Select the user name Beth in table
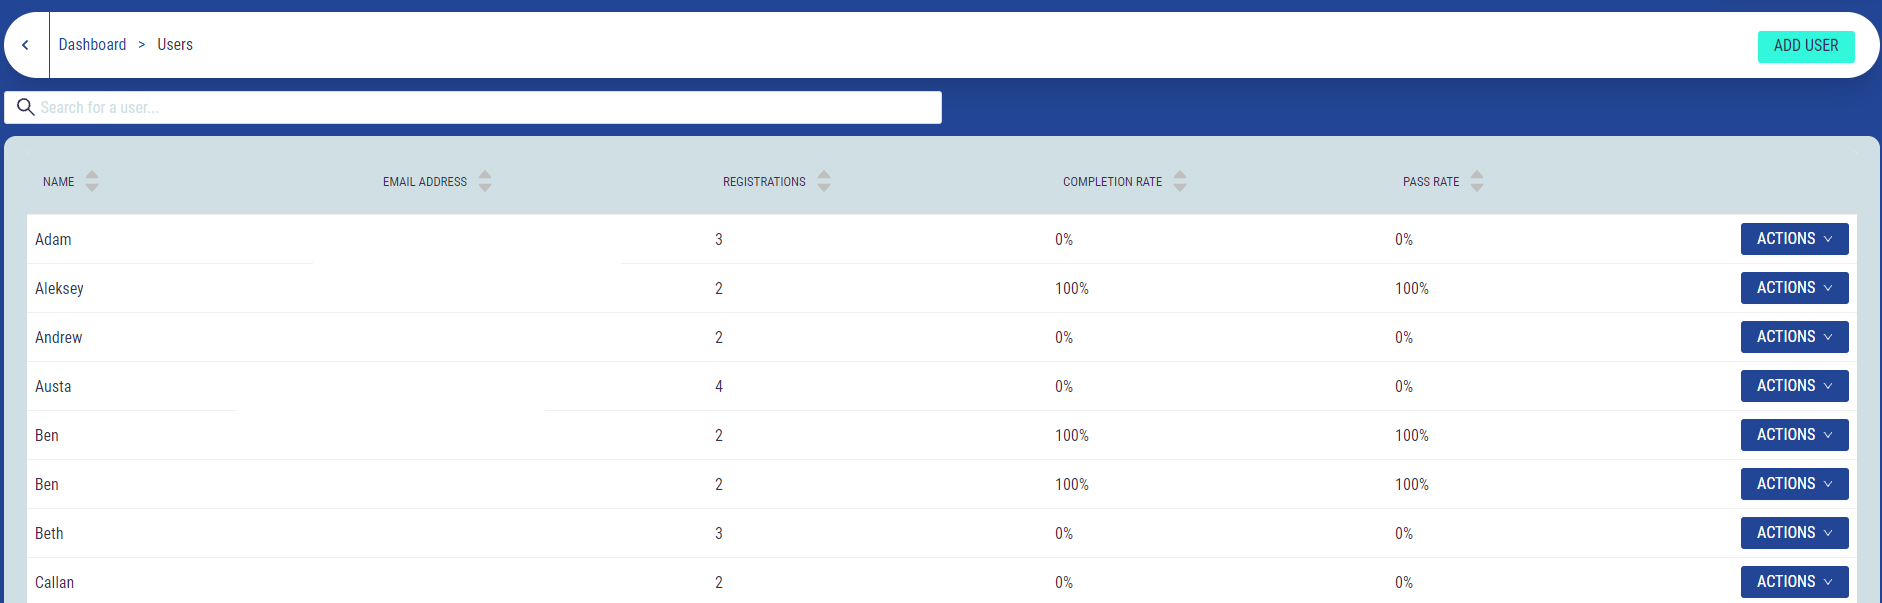 [x=49, y=534]
